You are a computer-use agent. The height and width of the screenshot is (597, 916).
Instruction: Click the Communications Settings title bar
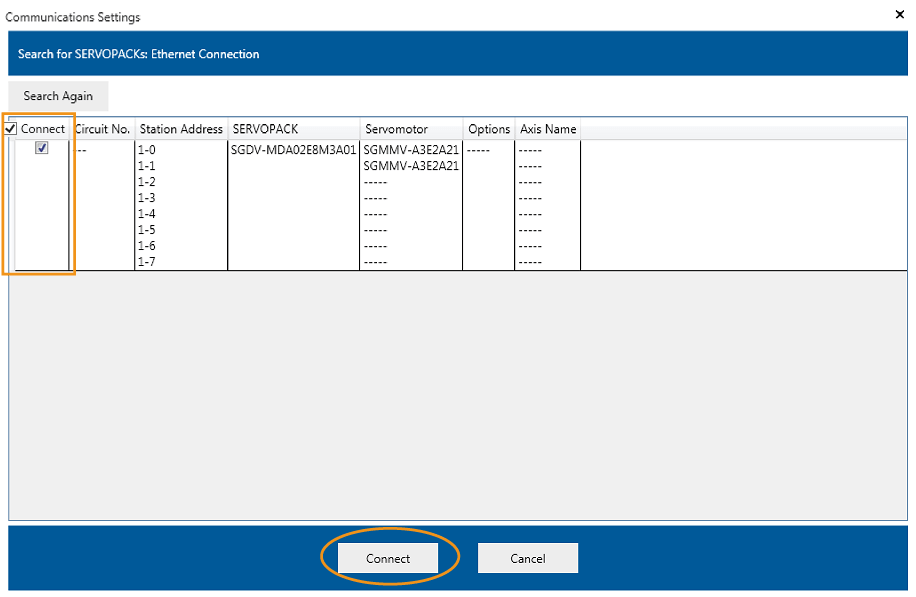point(400,16)
